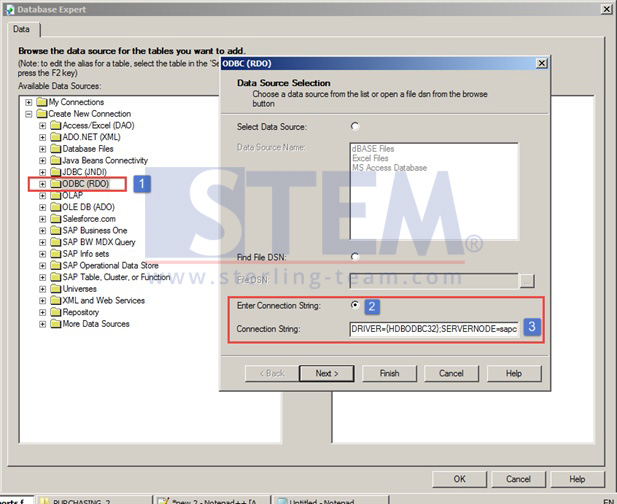Cancel the ODBC (RDO) dialog

pyautogui.click(x=451, y=373)
